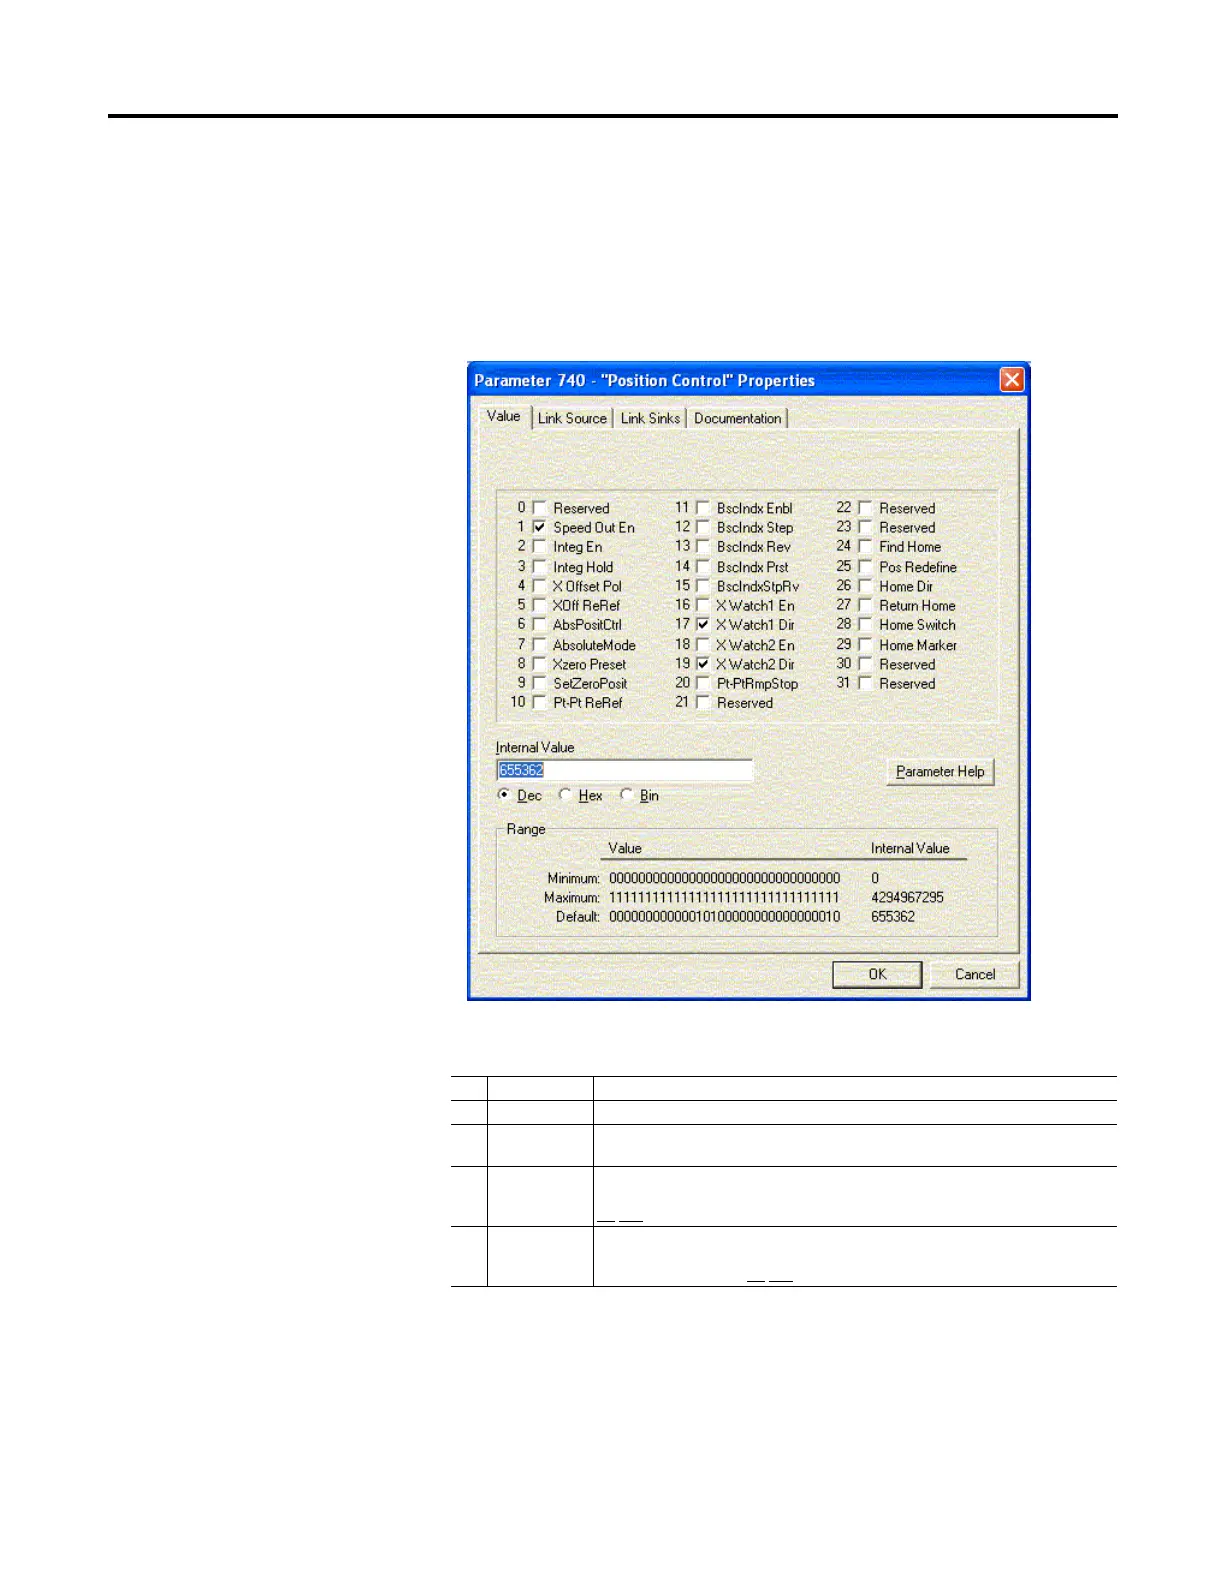Image resolution: width=1224 pixels, height=1584 pixels.
Task: Click the Internal Value input field
Action: pyautogui.click(x=624, y=770)
